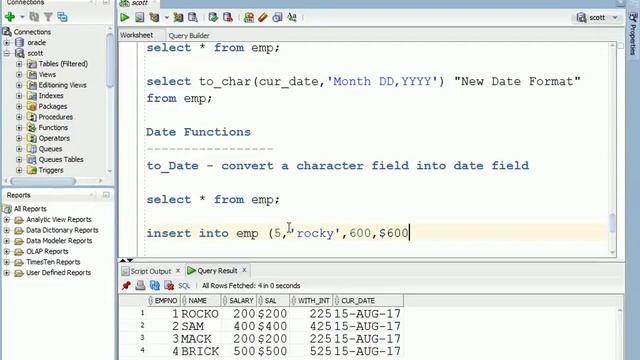The height and width of the screenshot is (360, 640).
Task: Click the Connections tree vertical scrollbar
Action: 110,61
